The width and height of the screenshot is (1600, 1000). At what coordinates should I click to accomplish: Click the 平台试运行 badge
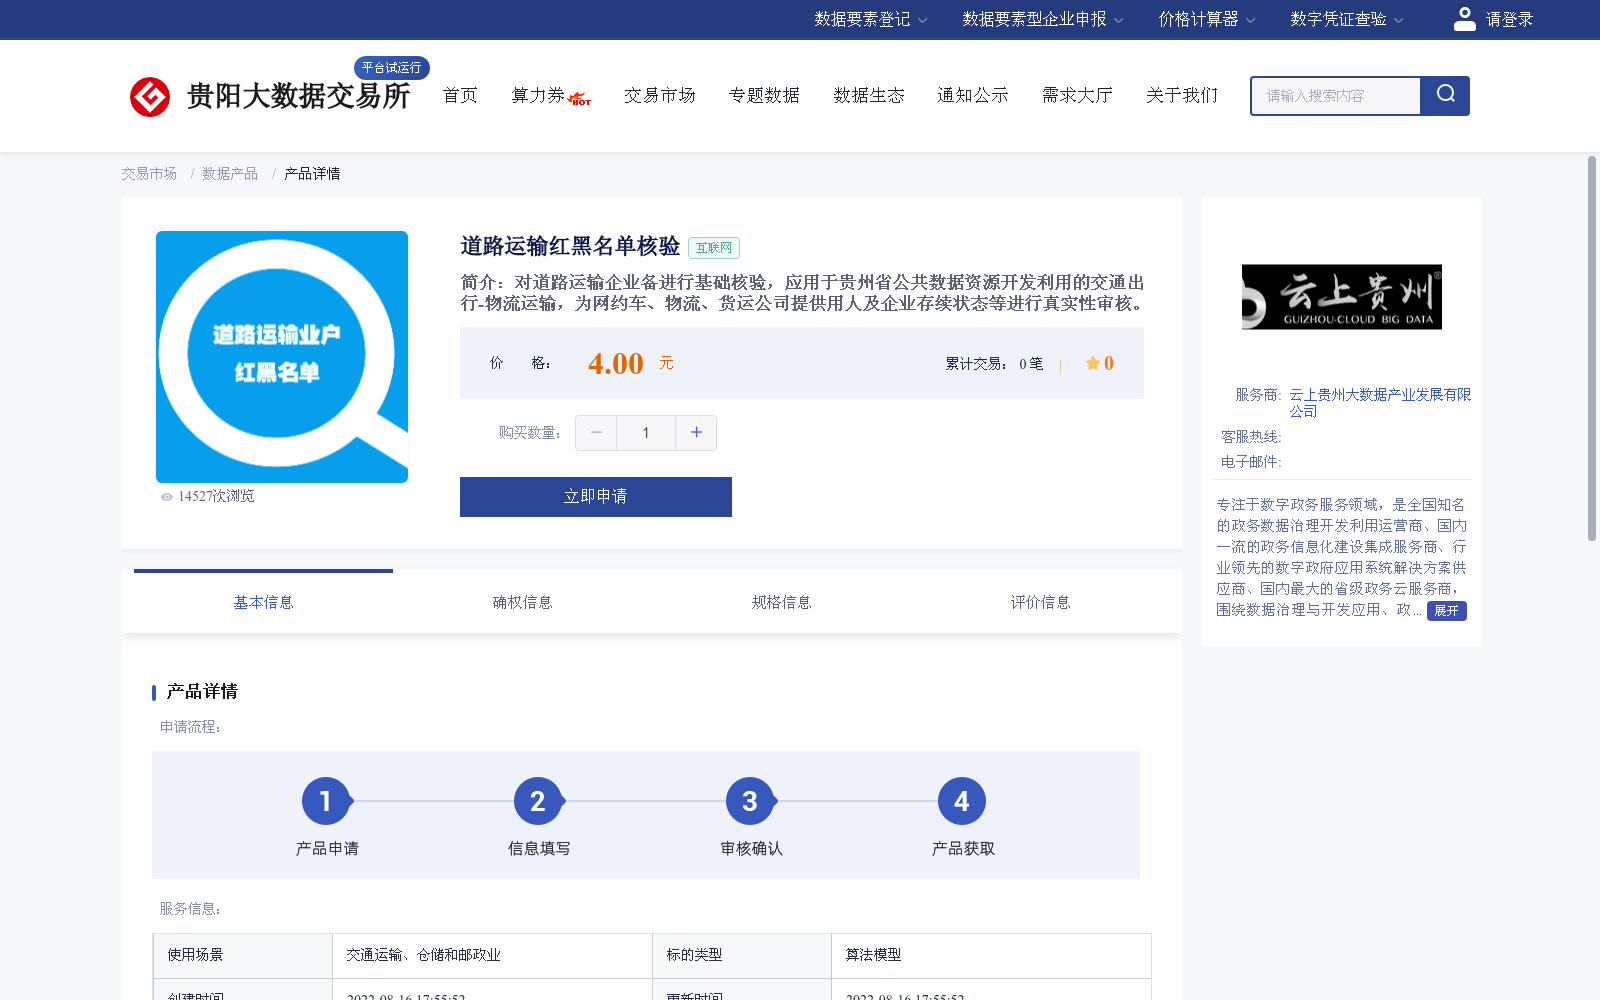coord(392,68)
